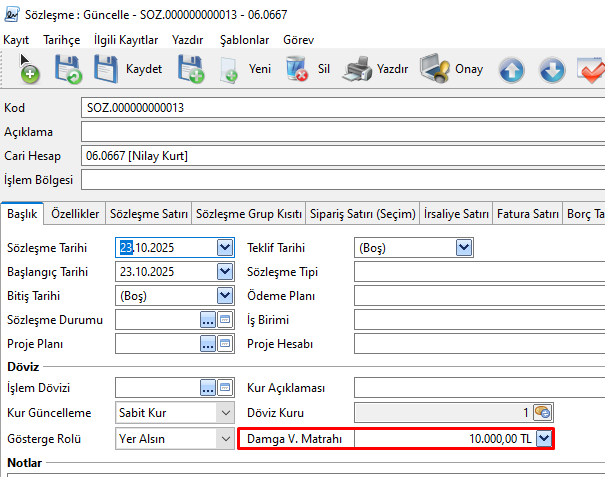
Task: Delete record using Sil icon
Action: coord(297,69)
